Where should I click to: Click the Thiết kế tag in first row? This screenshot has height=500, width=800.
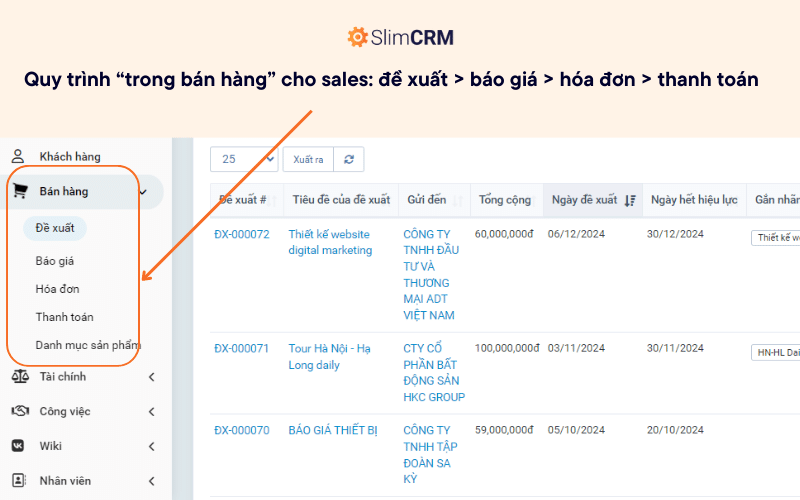click(776, 238)
